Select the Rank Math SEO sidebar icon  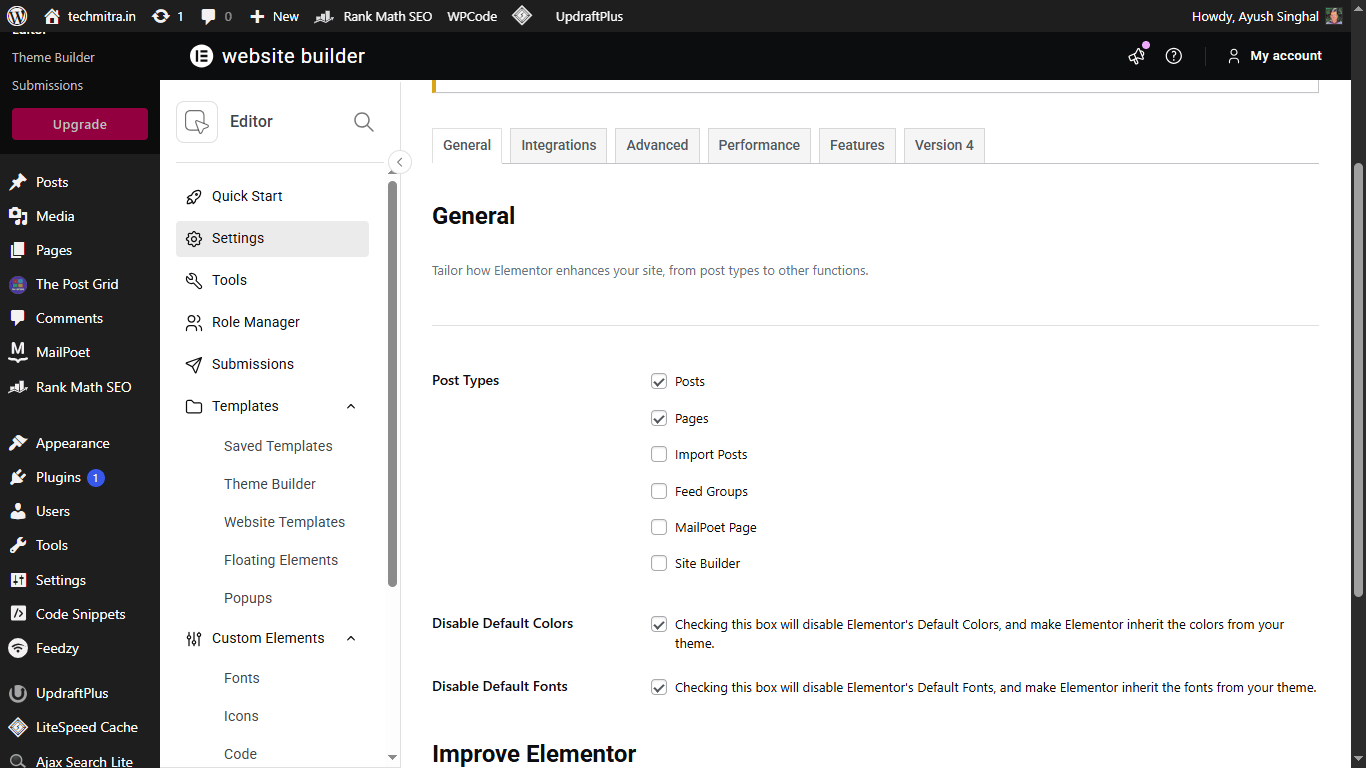(16, 387)
